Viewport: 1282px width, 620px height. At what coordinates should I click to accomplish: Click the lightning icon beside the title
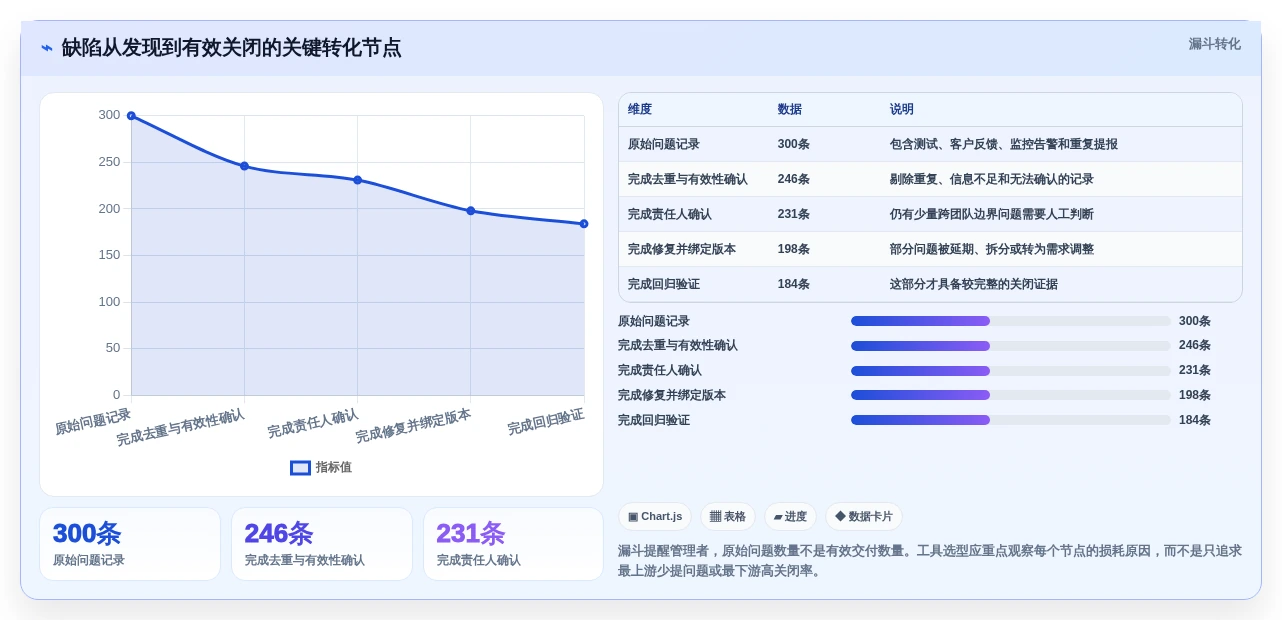pos(47,48)
